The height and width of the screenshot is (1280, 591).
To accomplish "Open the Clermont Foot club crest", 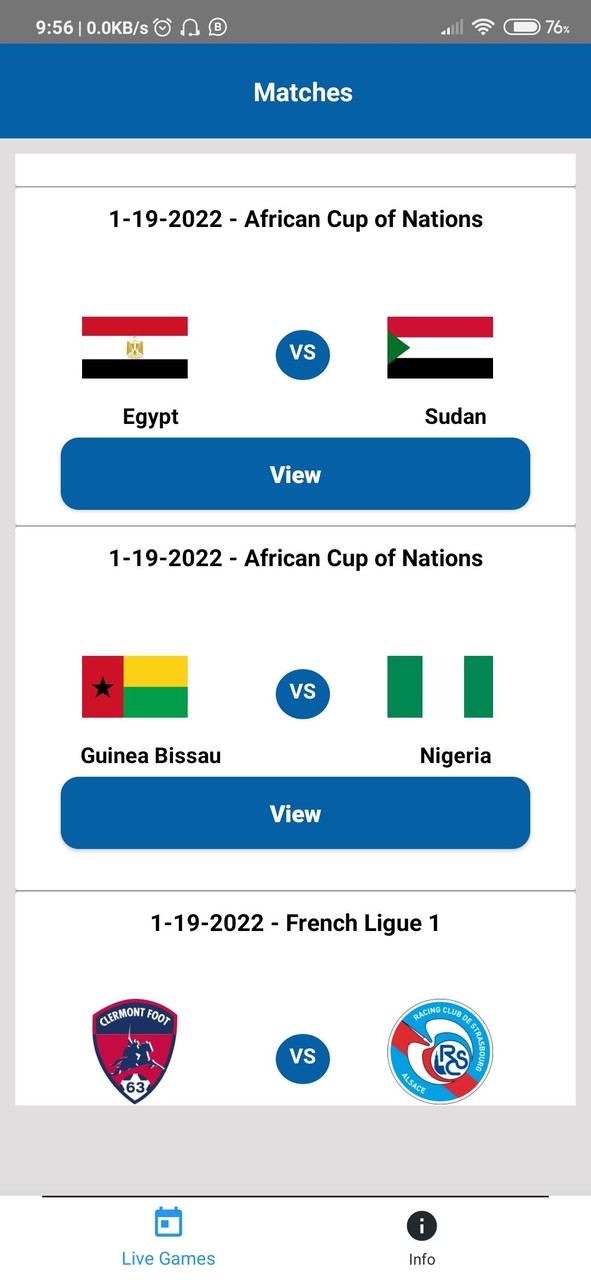I will [x=135, y=1051].
